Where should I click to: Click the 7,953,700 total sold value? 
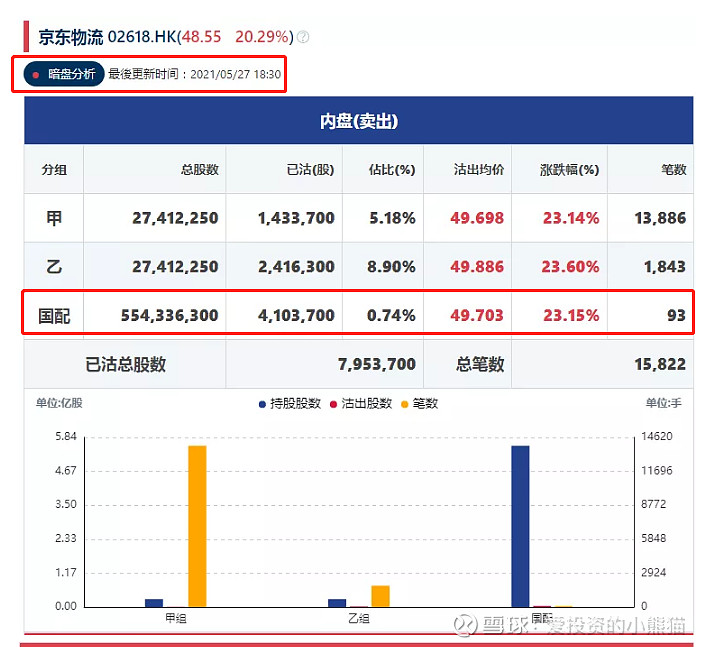[377, 364]
